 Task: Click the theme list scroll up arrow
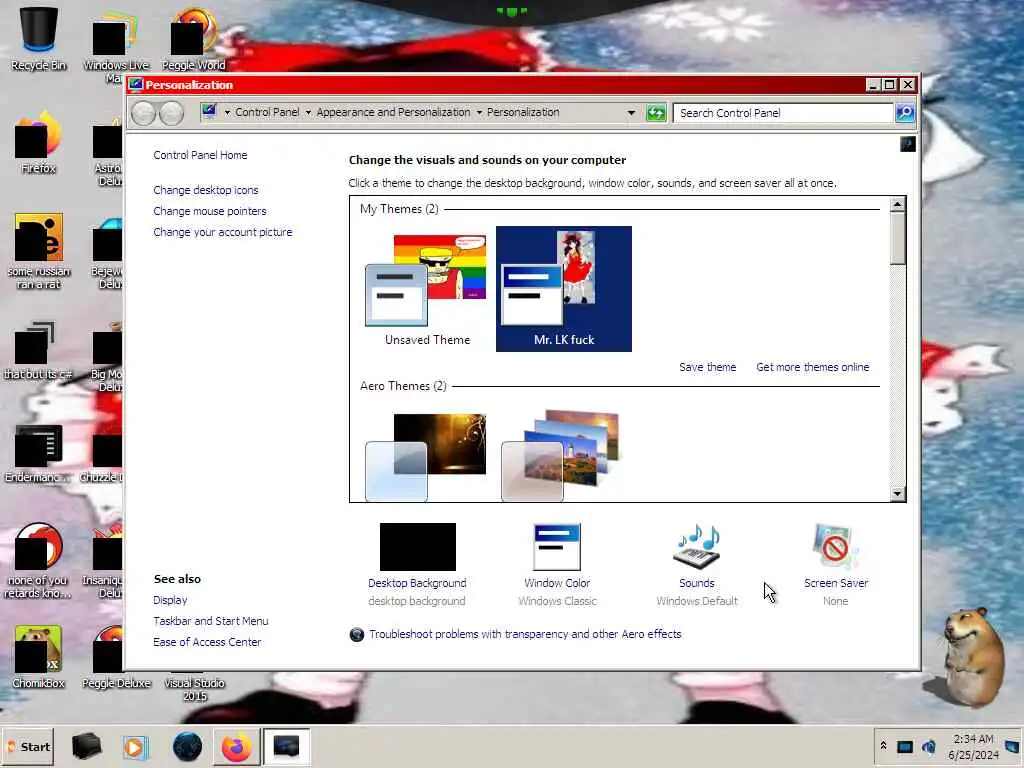pos(897,204)
